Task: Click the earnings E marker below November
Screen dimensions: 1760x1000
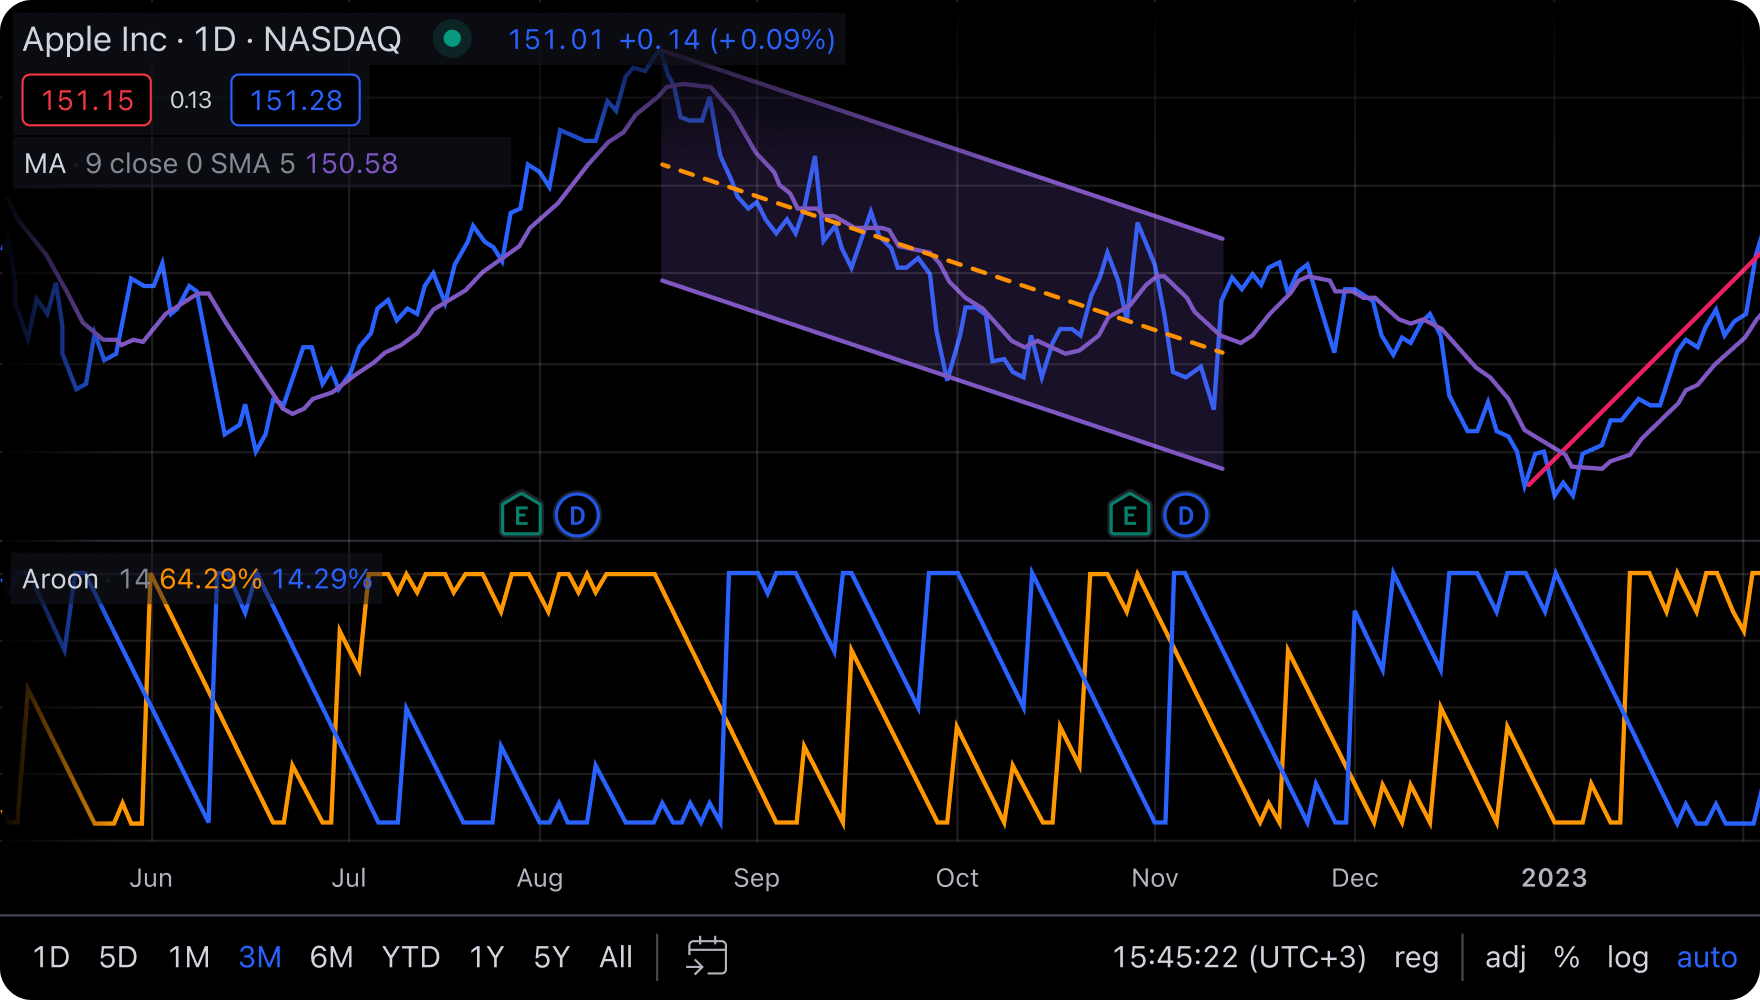Action: pyautogui.click(x=1129, y=514)
